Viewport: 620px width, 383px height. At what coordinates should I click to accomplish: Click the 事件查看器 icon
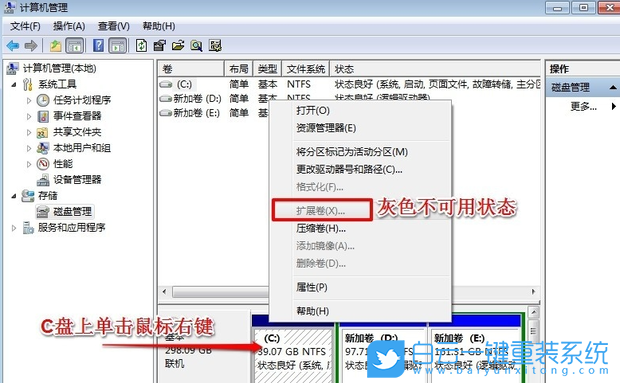[43, 116]
